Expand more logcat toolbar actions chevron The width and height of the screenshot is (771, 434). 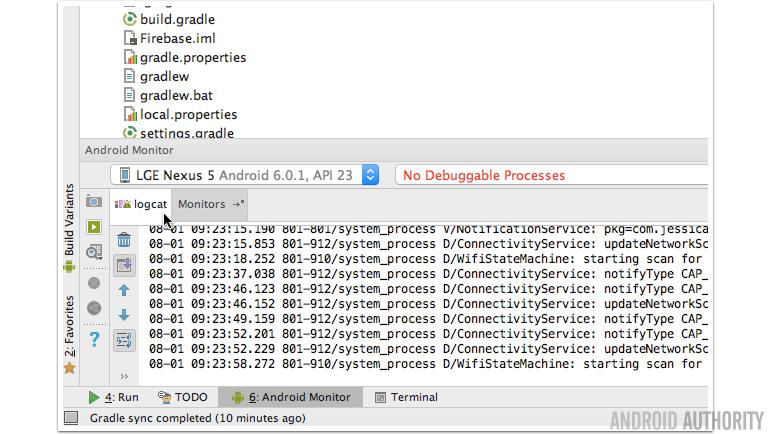point(124,376)
